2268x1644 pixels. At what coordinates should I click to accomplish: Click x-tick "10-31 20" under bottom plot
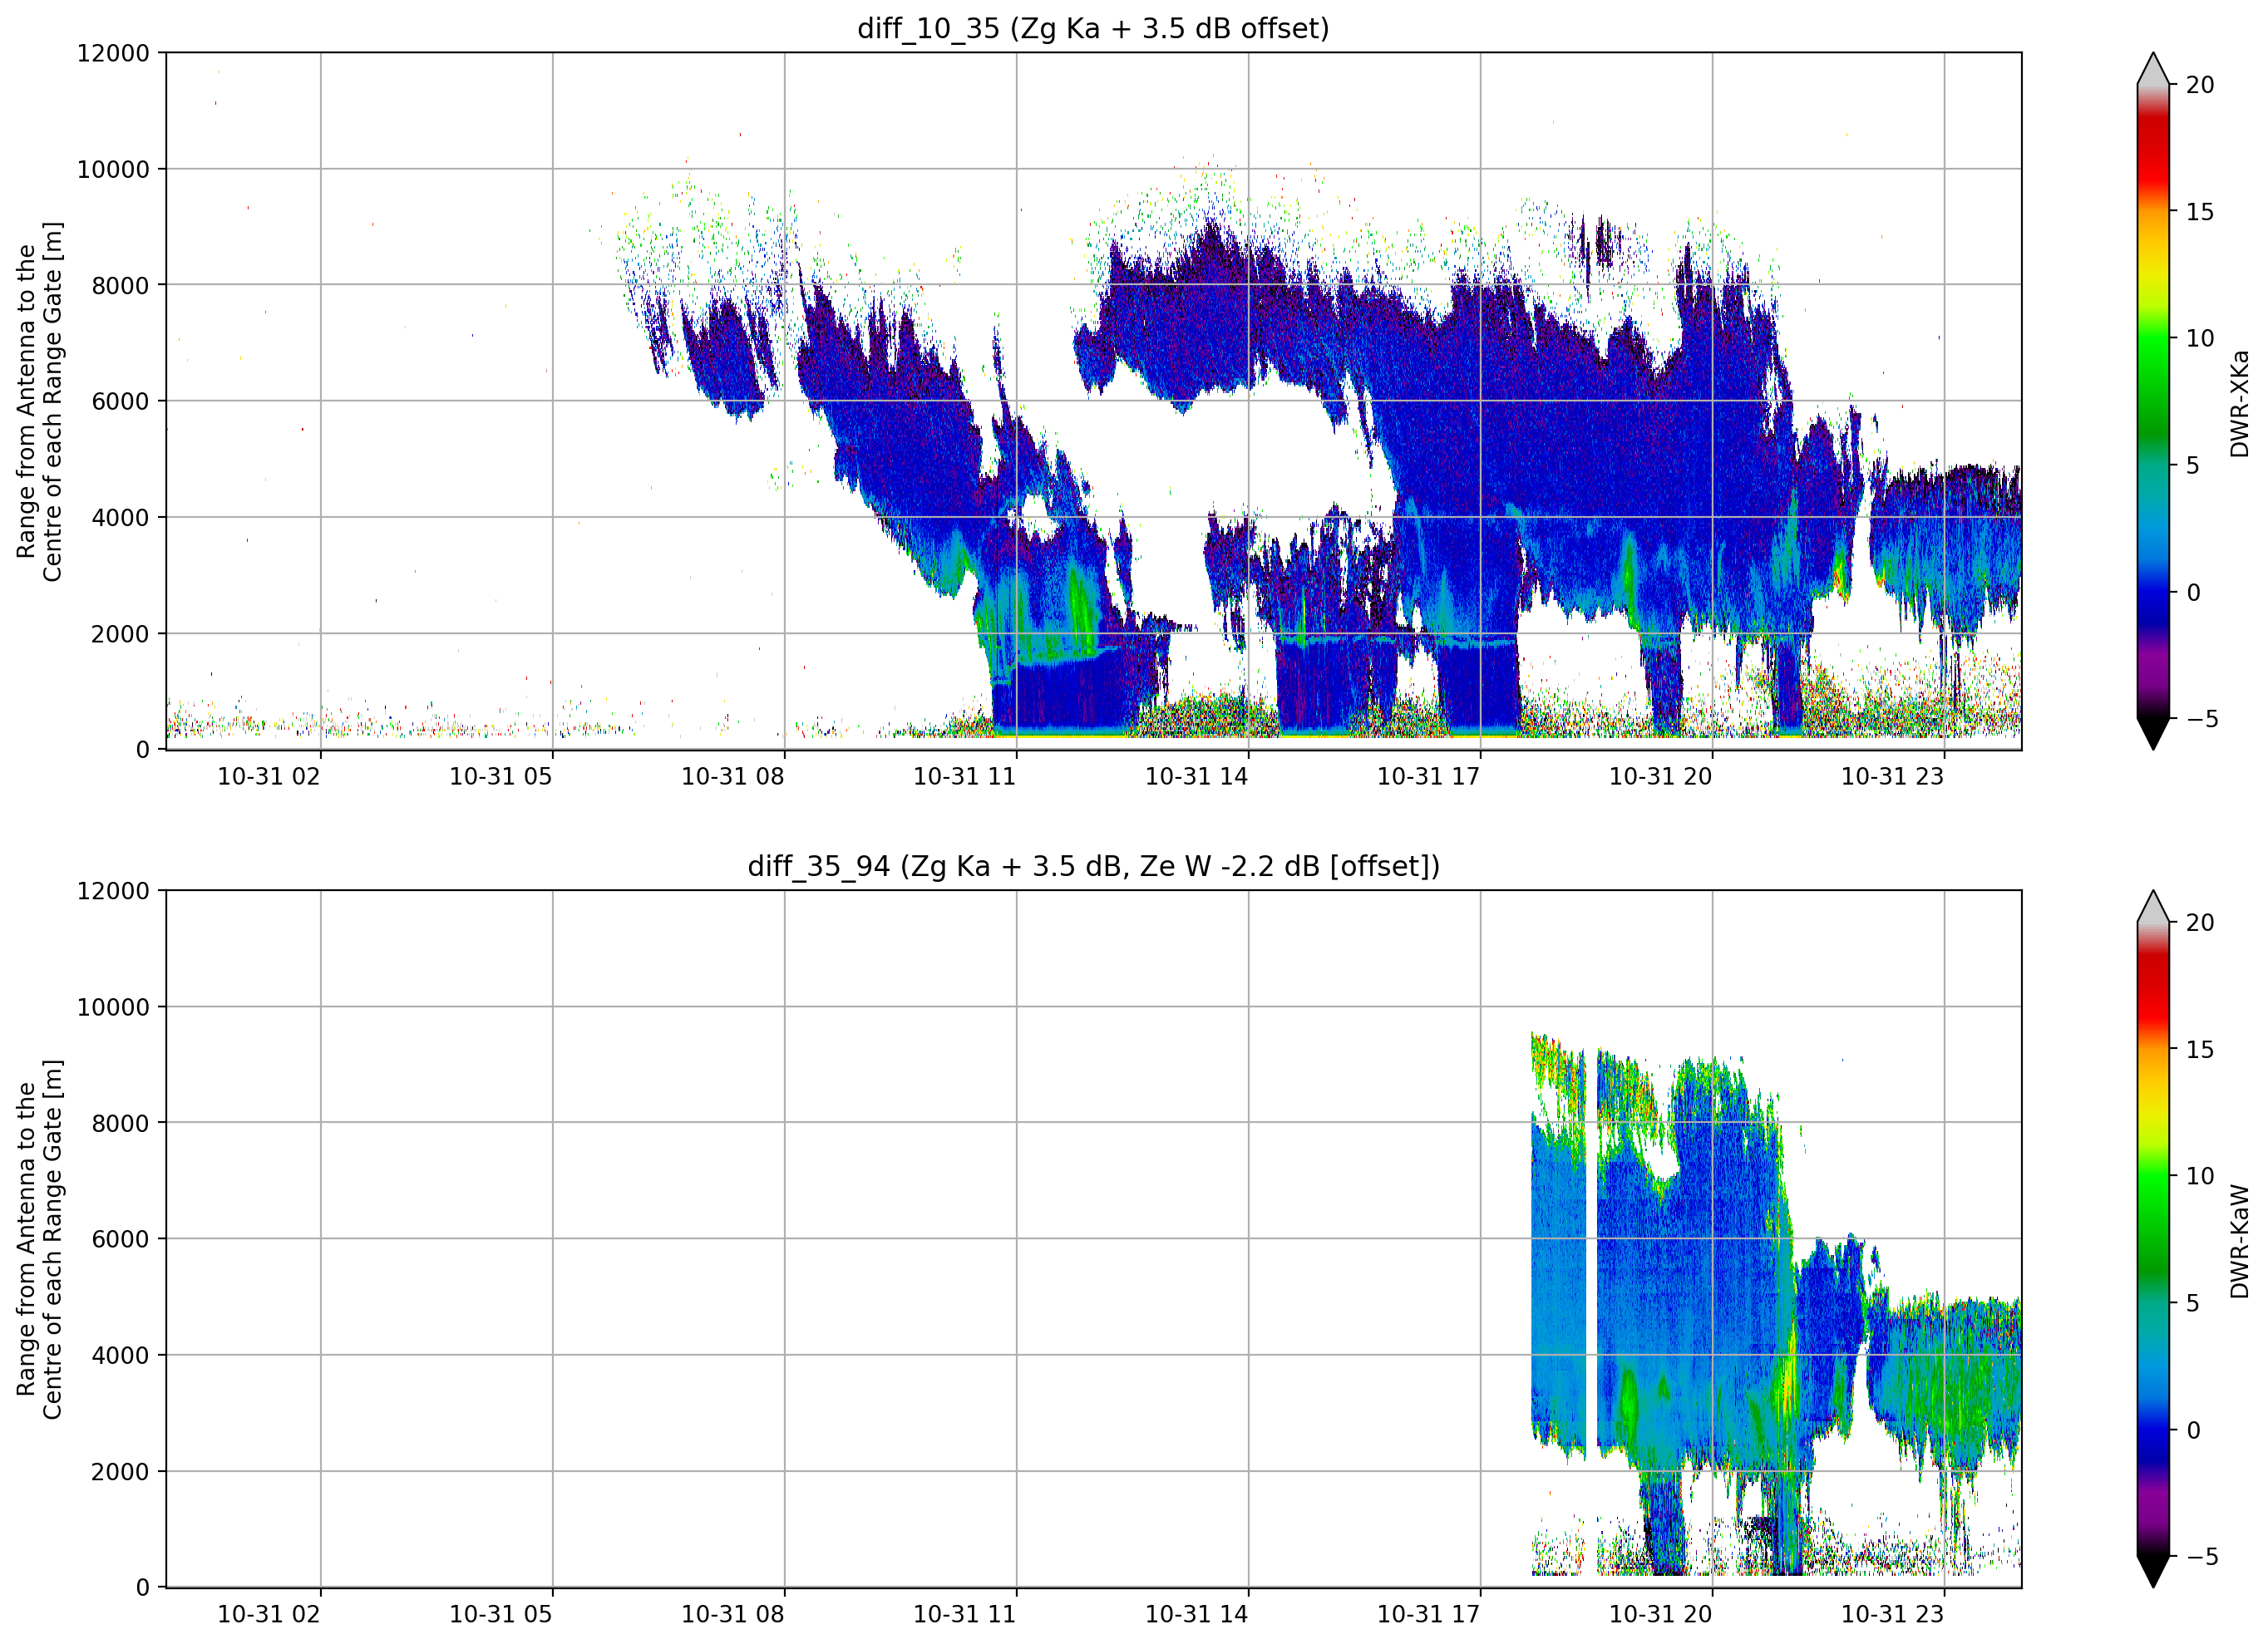(1661, 1615)
